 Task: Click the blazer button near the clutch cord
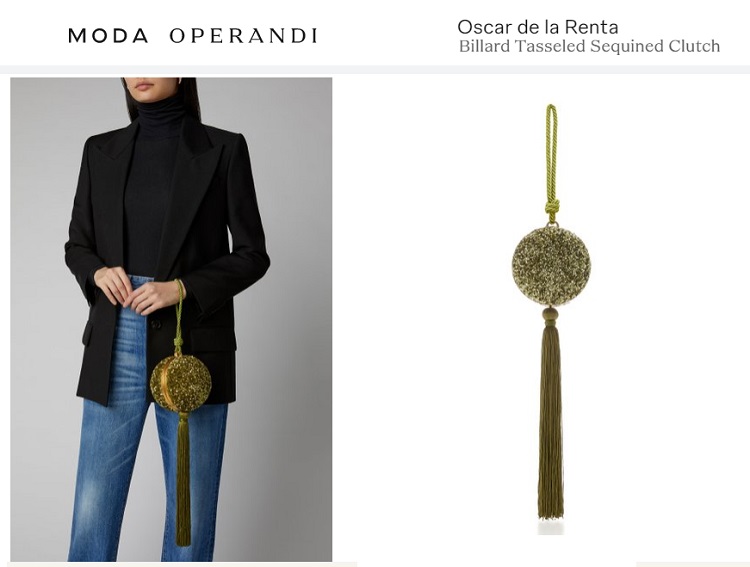[x=156, y=324]
